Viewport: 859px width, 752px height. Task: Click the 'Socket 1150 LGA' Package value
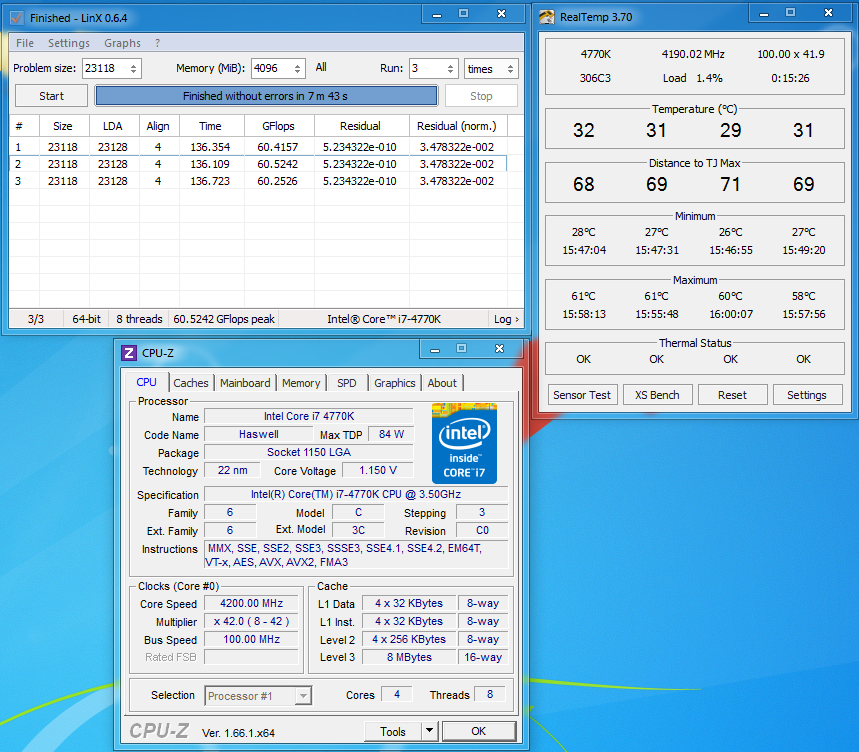[308, 452]
